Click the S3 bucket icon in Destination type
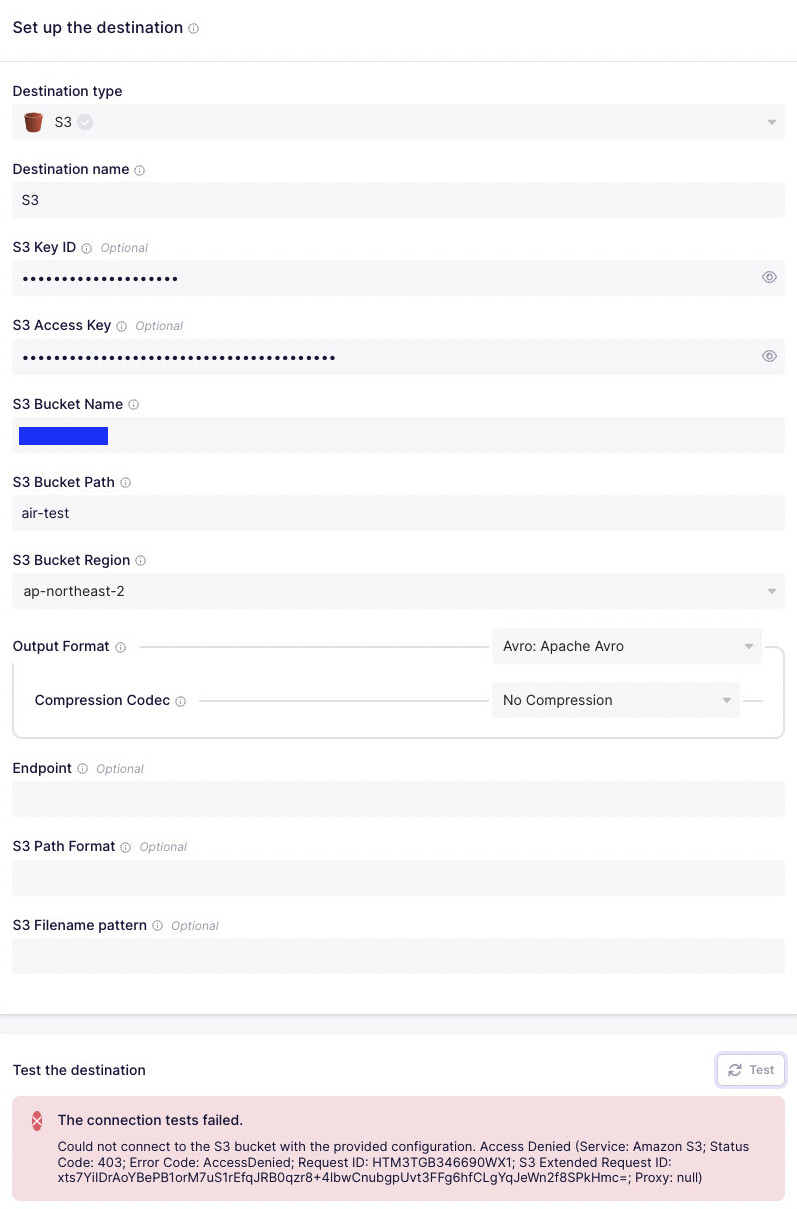The image size is (797, 1209). tap(31, 121)
